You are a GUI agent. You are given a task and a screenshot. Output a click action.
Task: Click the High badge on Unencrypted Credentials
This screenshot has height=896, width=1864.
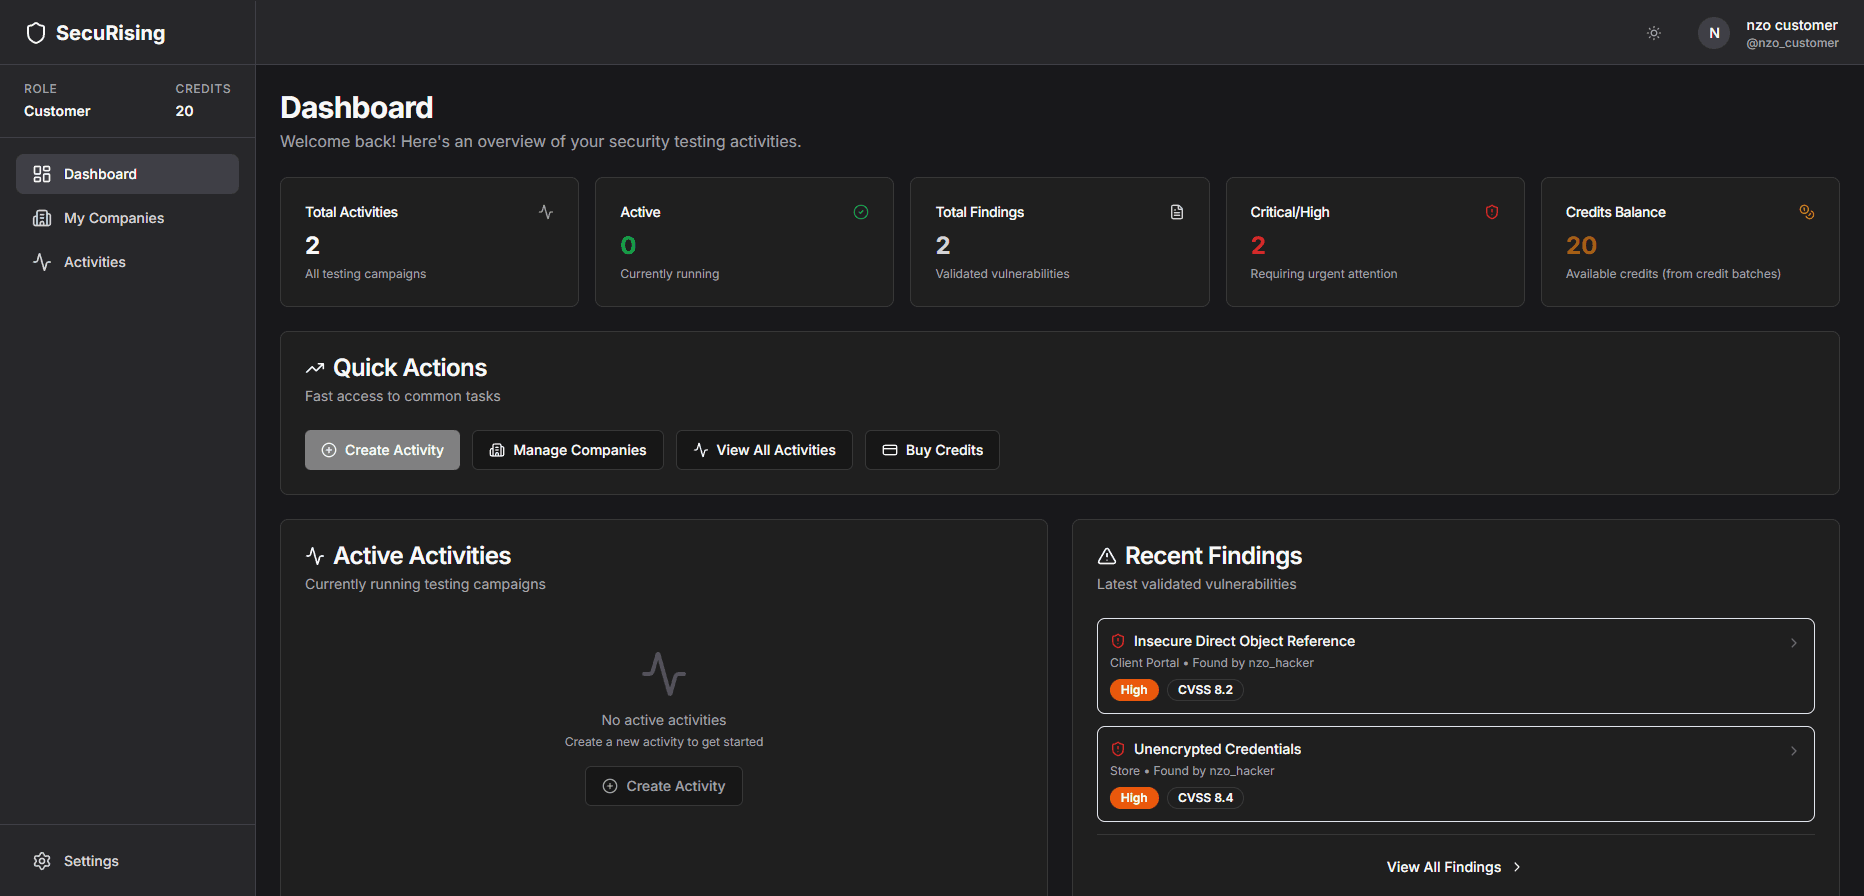click(x=1134, y=798)
